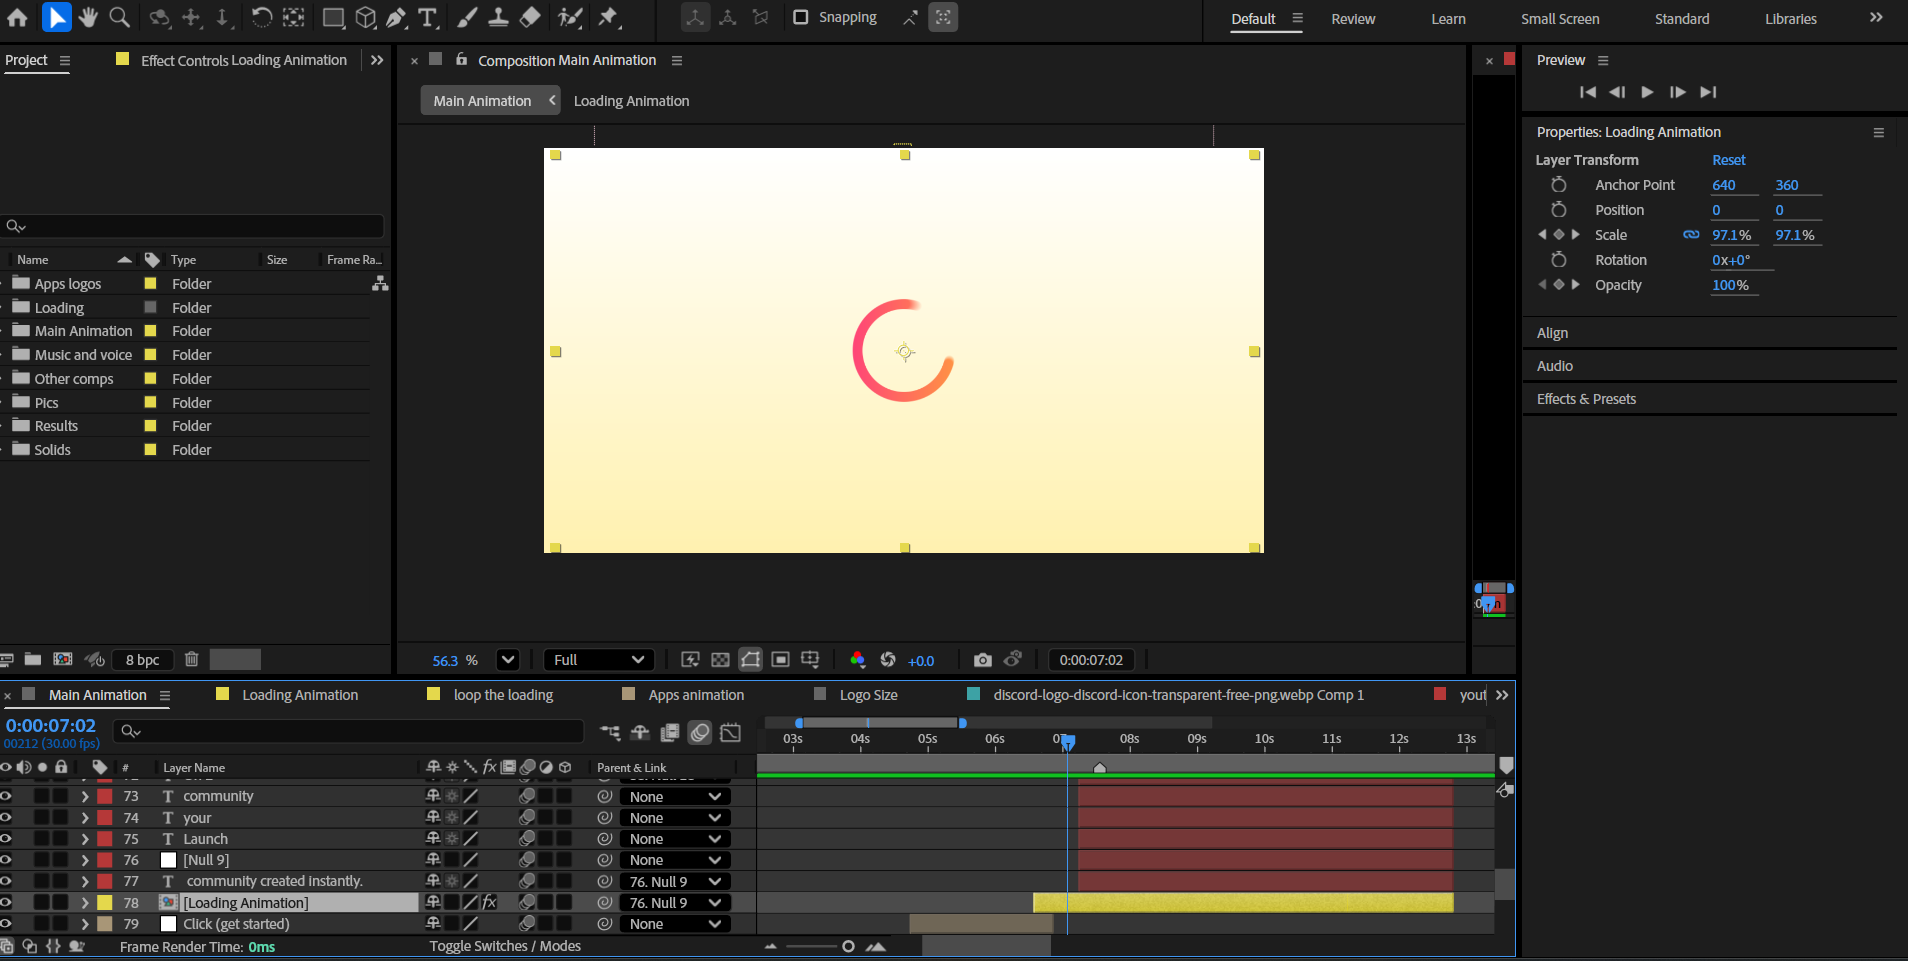
Task: Select the Zoom magnifier tool
Action: click(x=119, y=17)
